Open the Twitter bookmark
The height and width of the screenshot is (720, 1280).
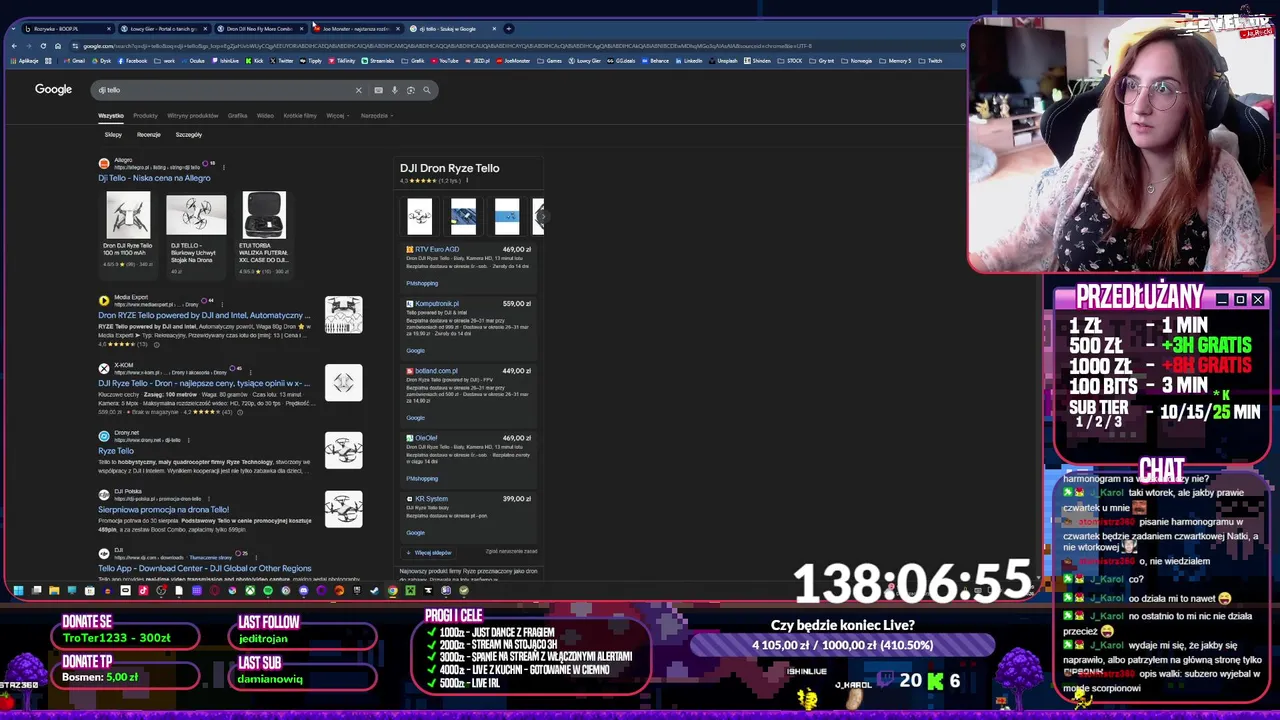(281, 61)
